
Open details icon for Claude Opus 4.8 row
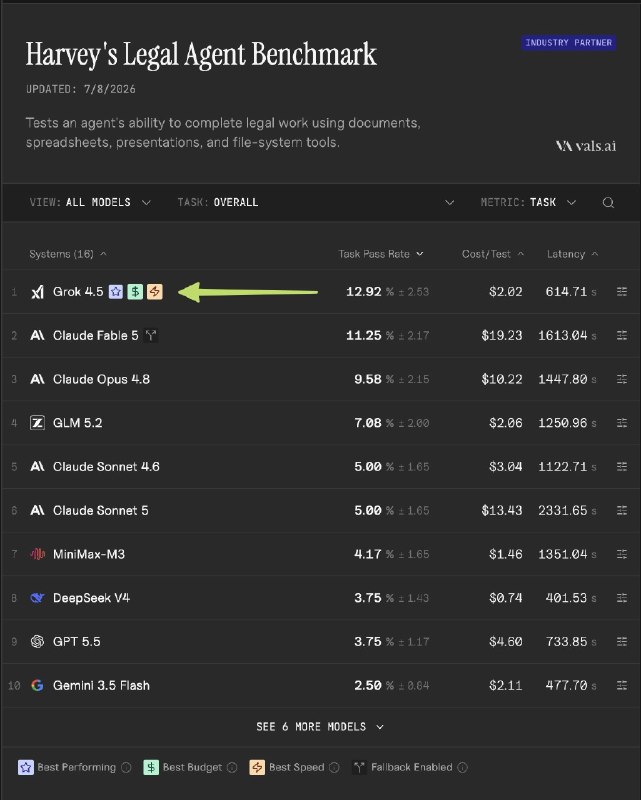pos(622,379)
